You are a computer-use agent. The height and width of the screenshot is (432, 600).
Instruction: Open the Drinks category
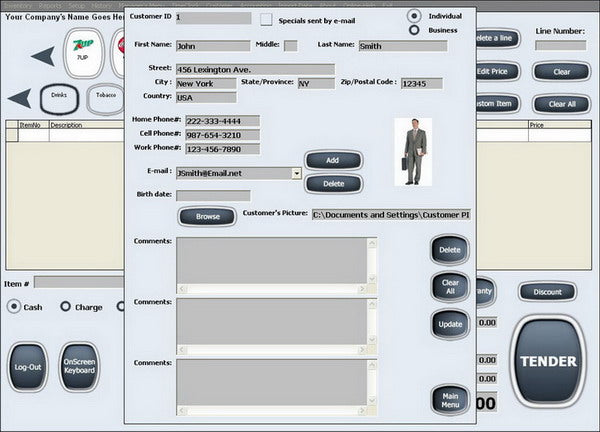tap(59, 99)
